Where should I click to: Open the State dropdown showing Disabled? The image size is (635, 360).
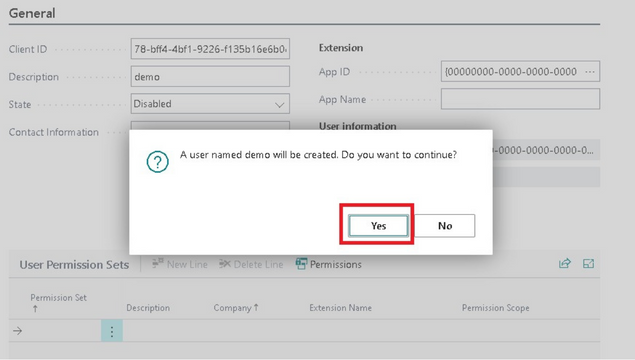pyautogui.click(x=210, y=104)
